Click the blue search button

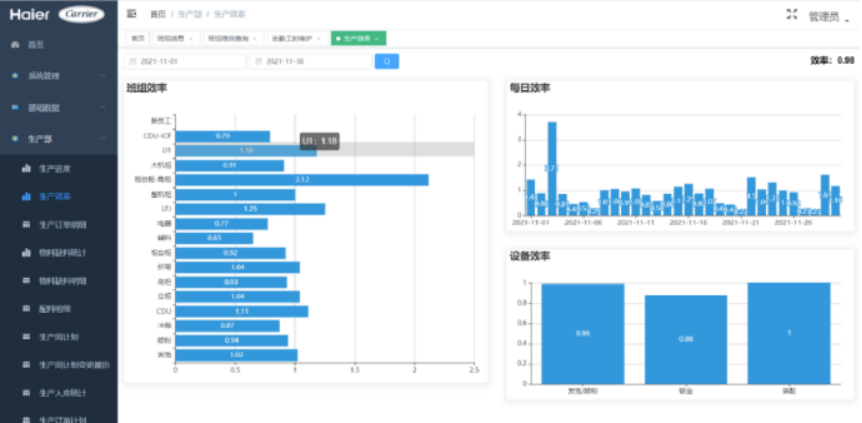click(386, 61)
